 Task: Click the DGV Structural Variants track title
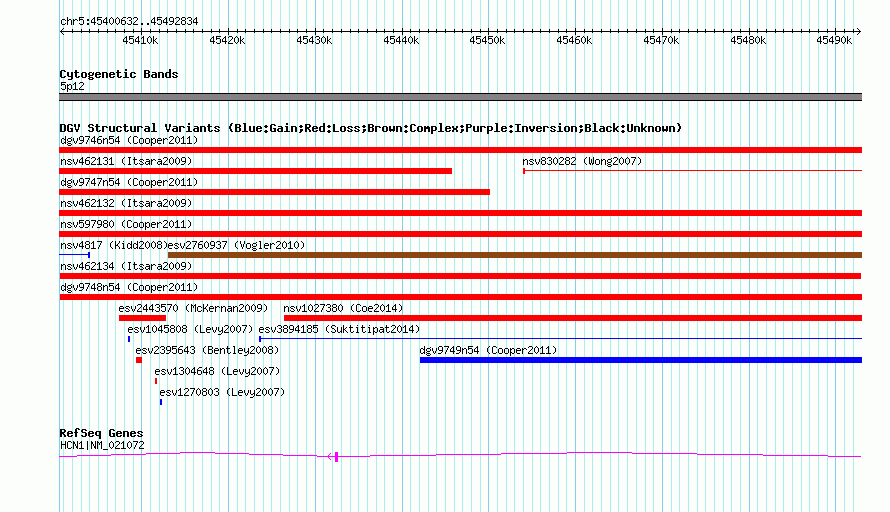(371, 128)
